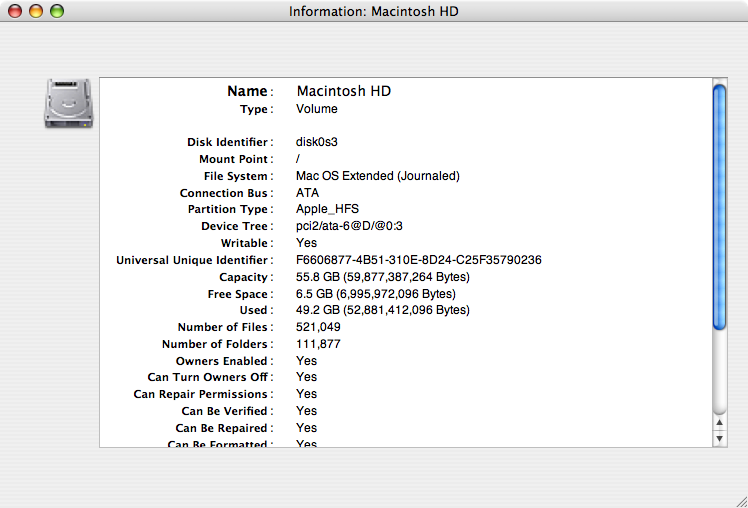Click the number of files '521,049'
The image size is (748, 508).
(318, 327)
